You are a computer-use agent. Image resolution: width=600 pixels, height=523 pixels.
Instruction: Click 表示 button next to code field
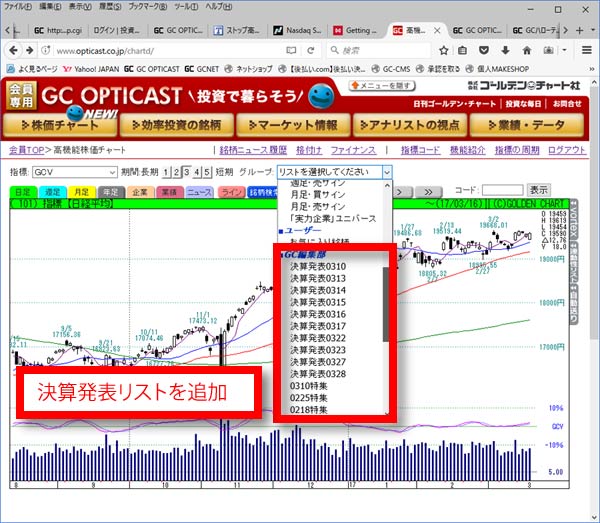point(539,190)
